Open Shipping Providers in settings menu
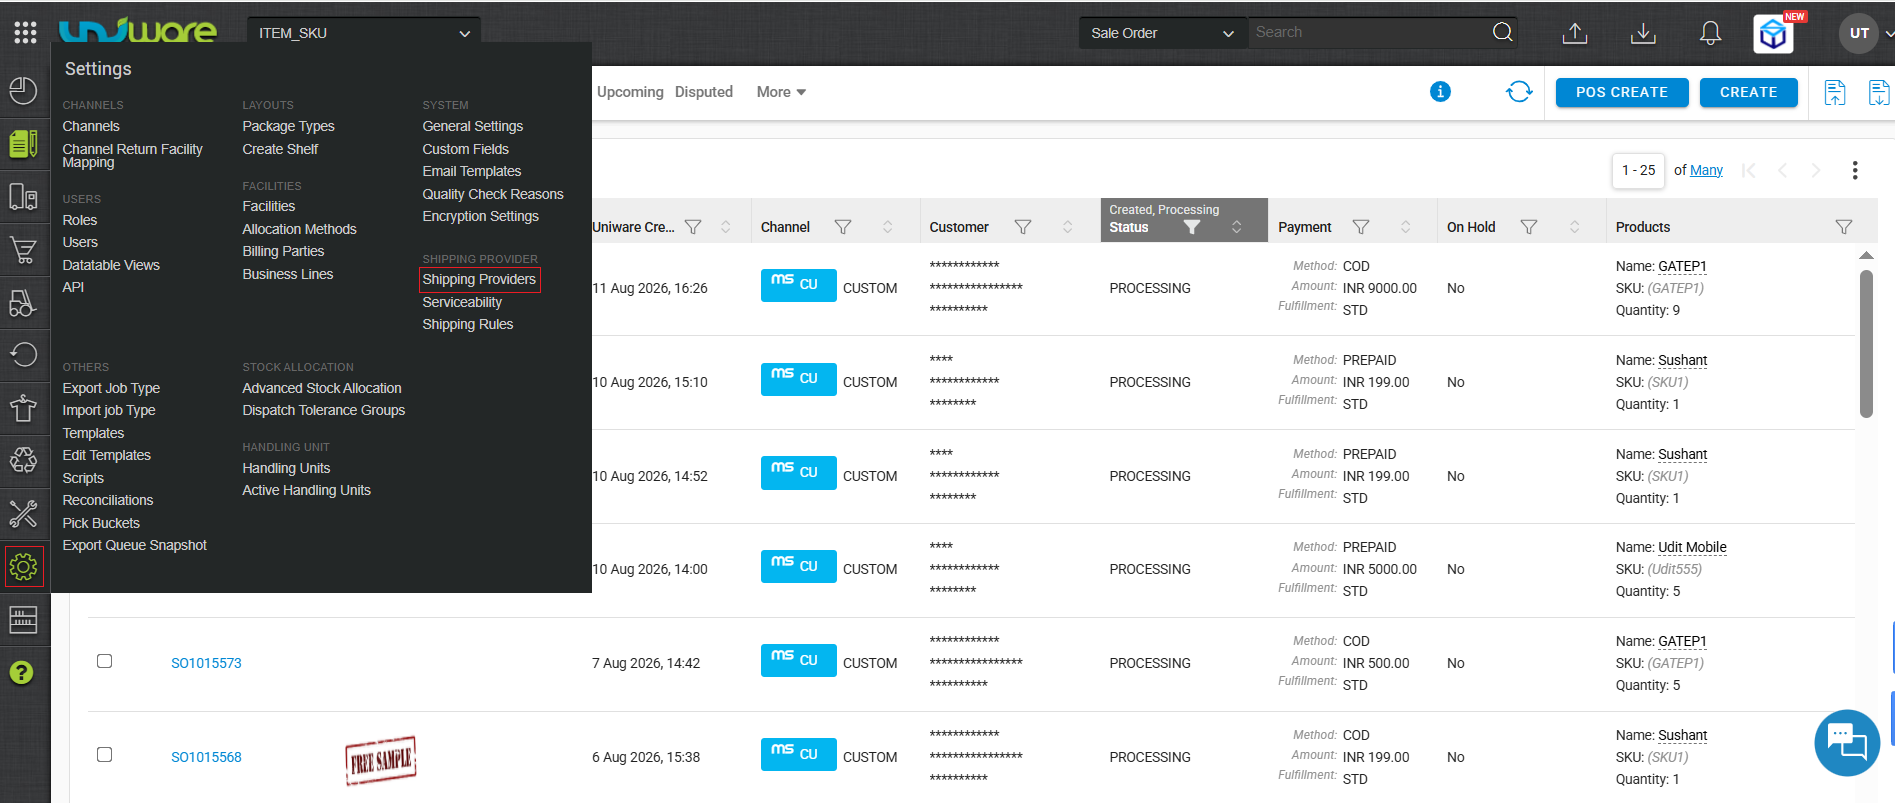The height and width of the screenshot is (803, 1895). pyautogui.click(x=479, y=279)
